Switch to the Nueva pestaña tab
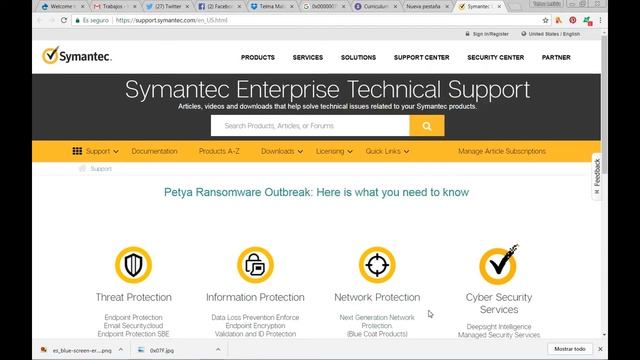 click(x=426, y=7)
